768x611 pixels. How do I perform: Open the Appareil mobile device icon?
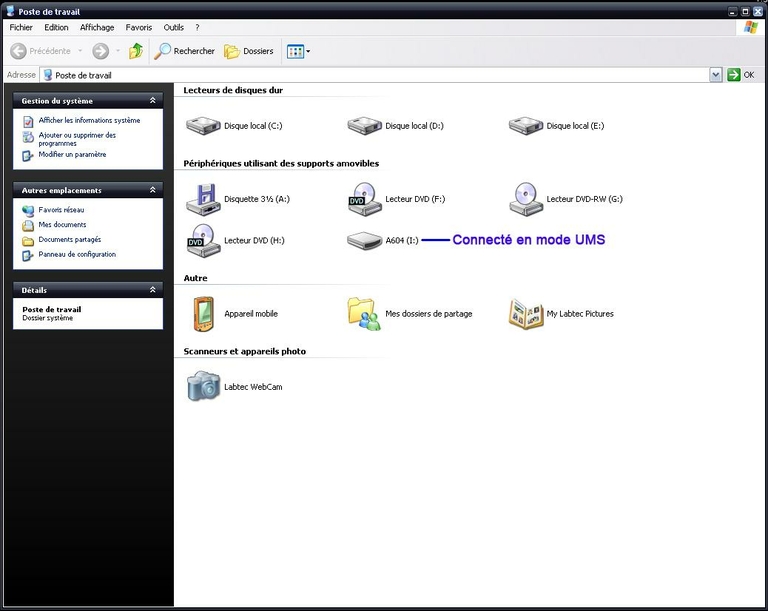203,314
